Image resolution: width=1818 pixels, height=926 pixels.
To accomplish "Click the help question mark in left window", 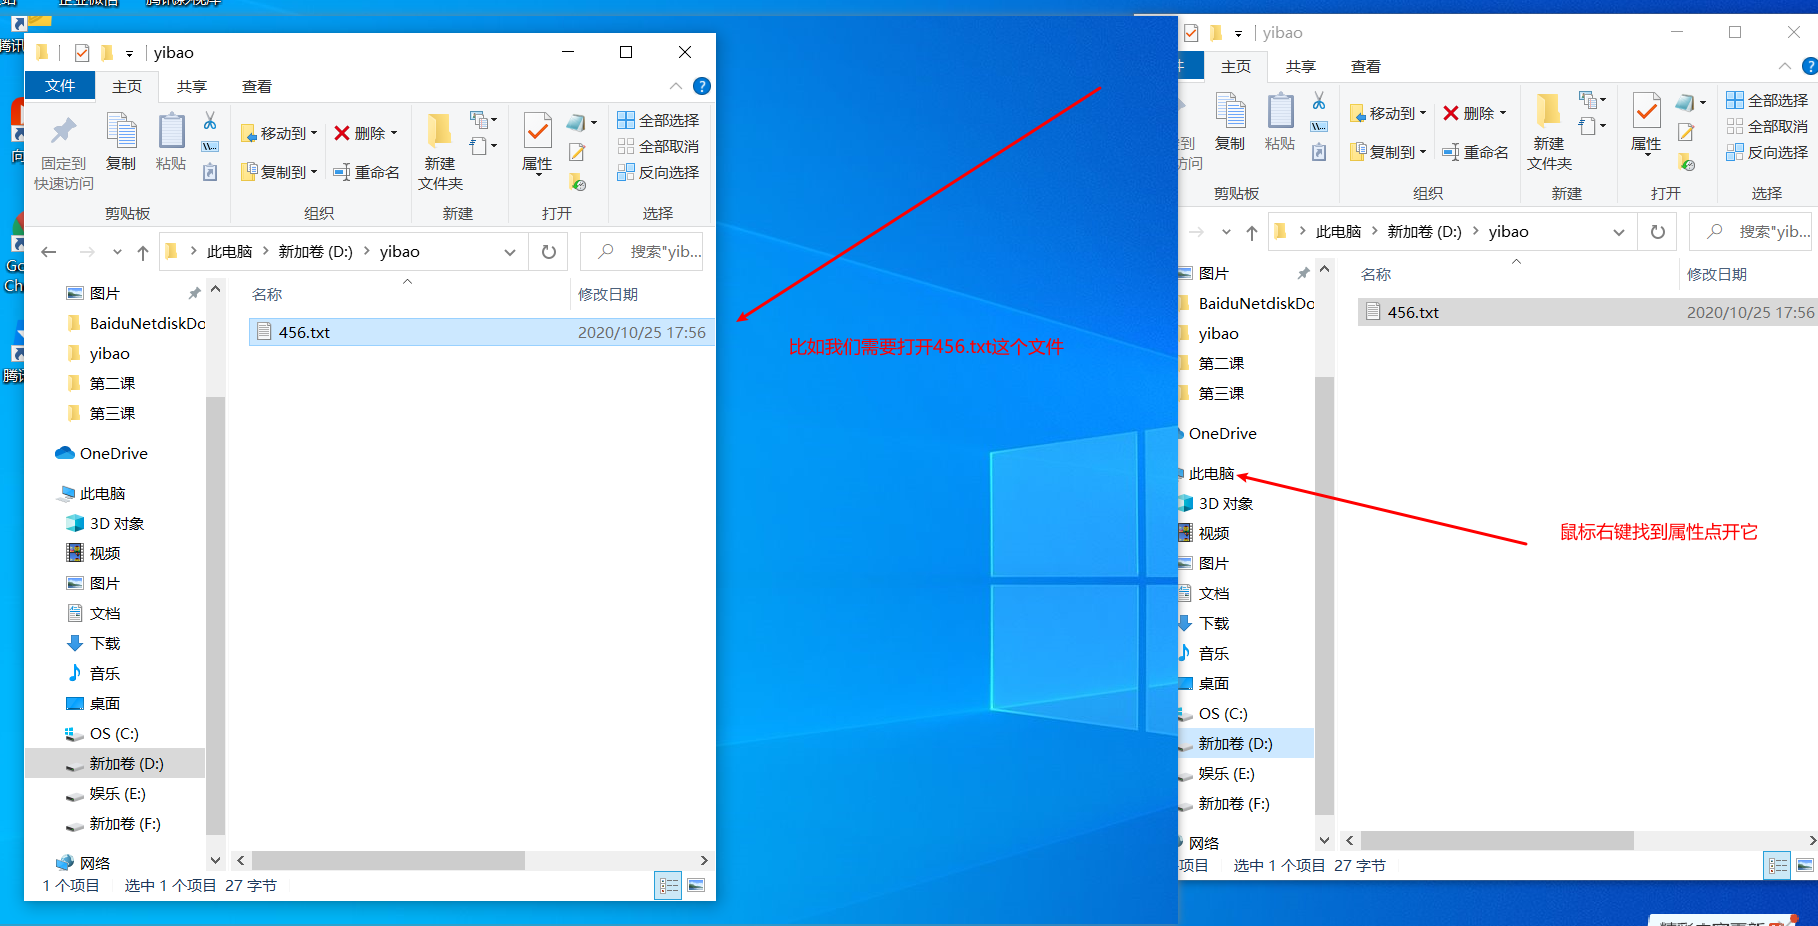I will pyautogui.click(x=702, y=86).
